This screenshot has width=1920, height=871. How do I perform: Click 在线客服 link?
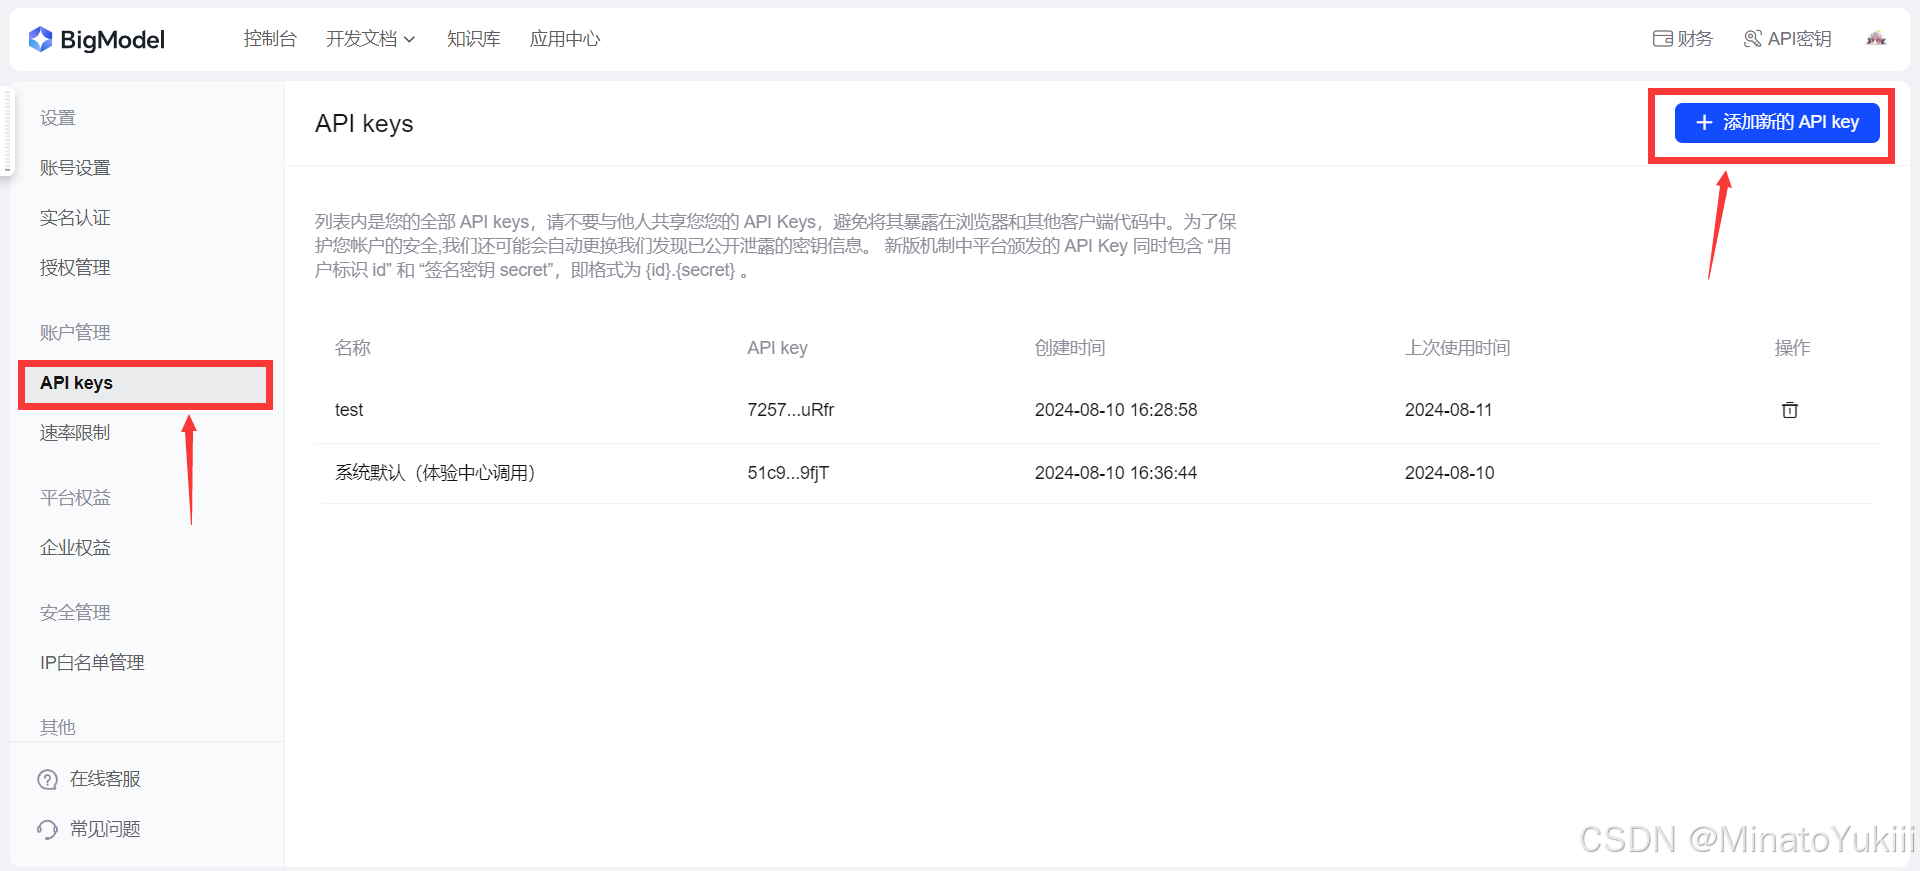coord(89,779)
